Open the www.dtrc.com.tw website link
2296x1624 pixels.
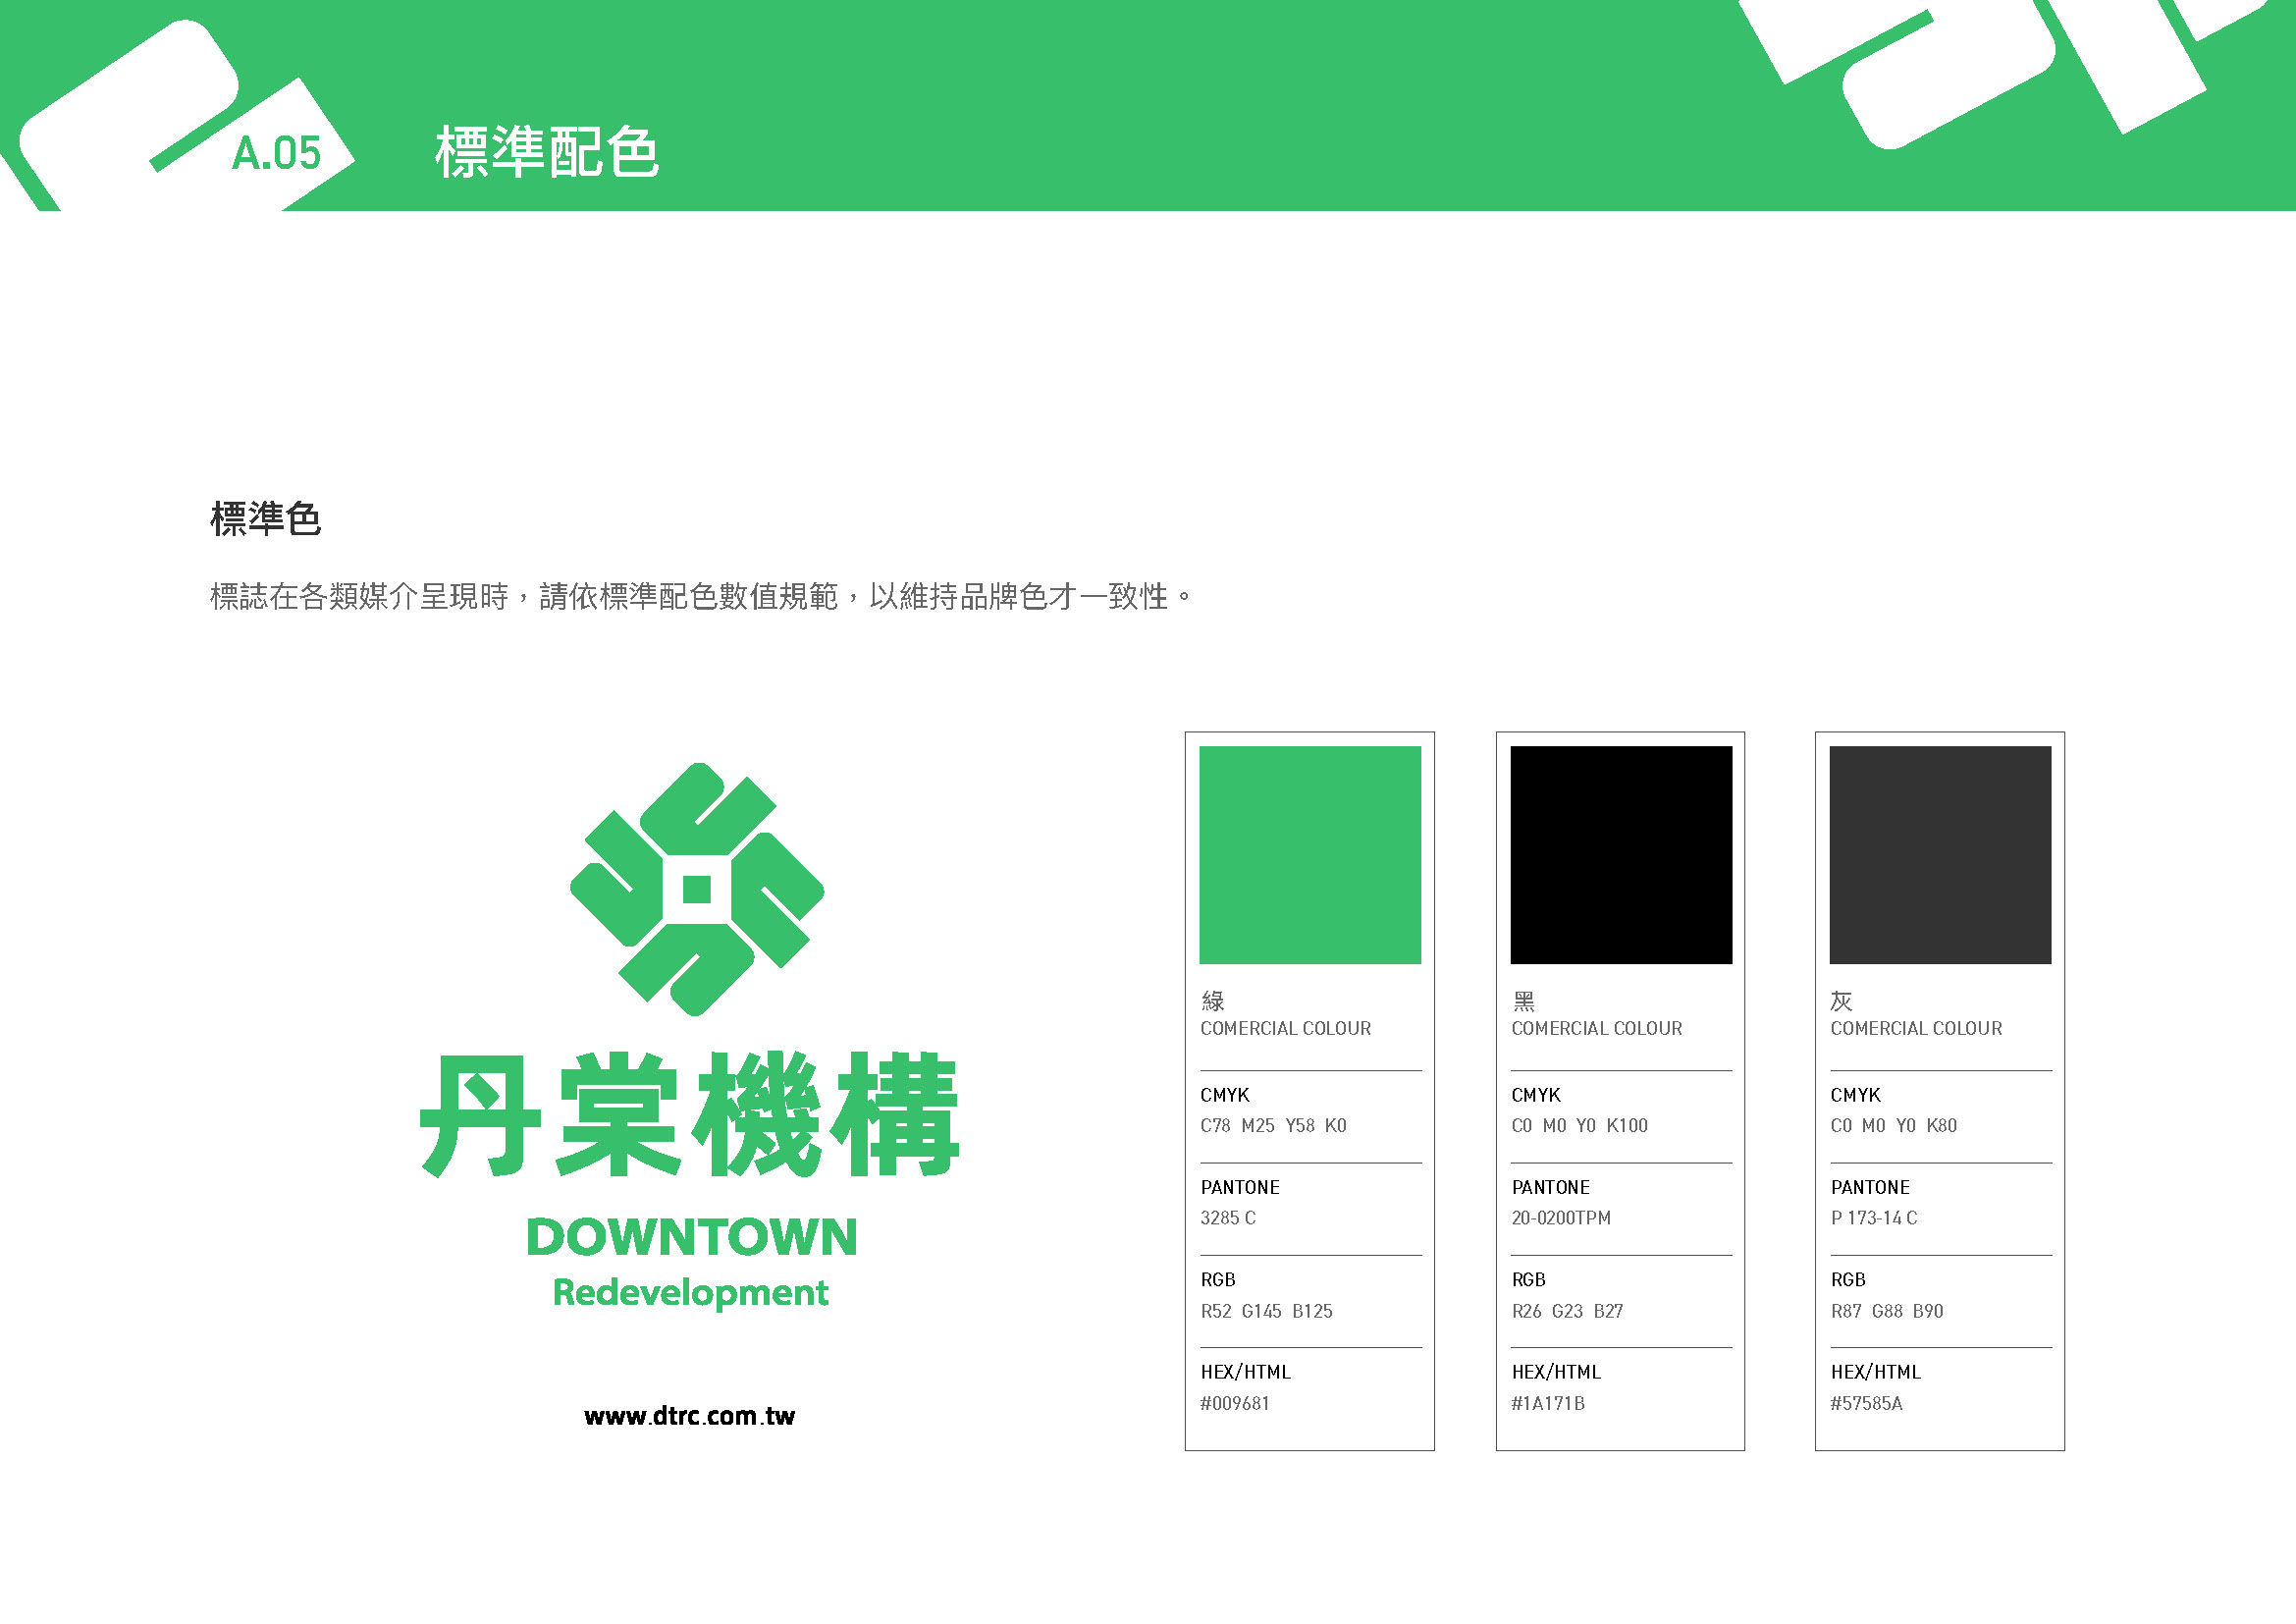(x=689, y=1416)
